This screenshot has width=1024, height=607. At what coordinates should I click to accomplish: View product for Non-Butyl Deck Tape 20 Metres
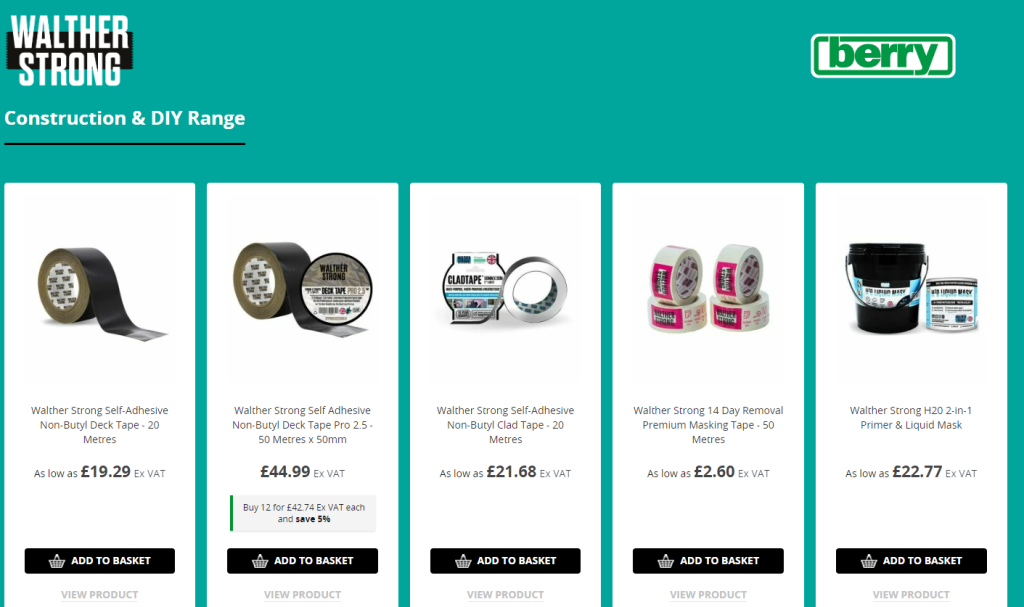pos(99,595)
